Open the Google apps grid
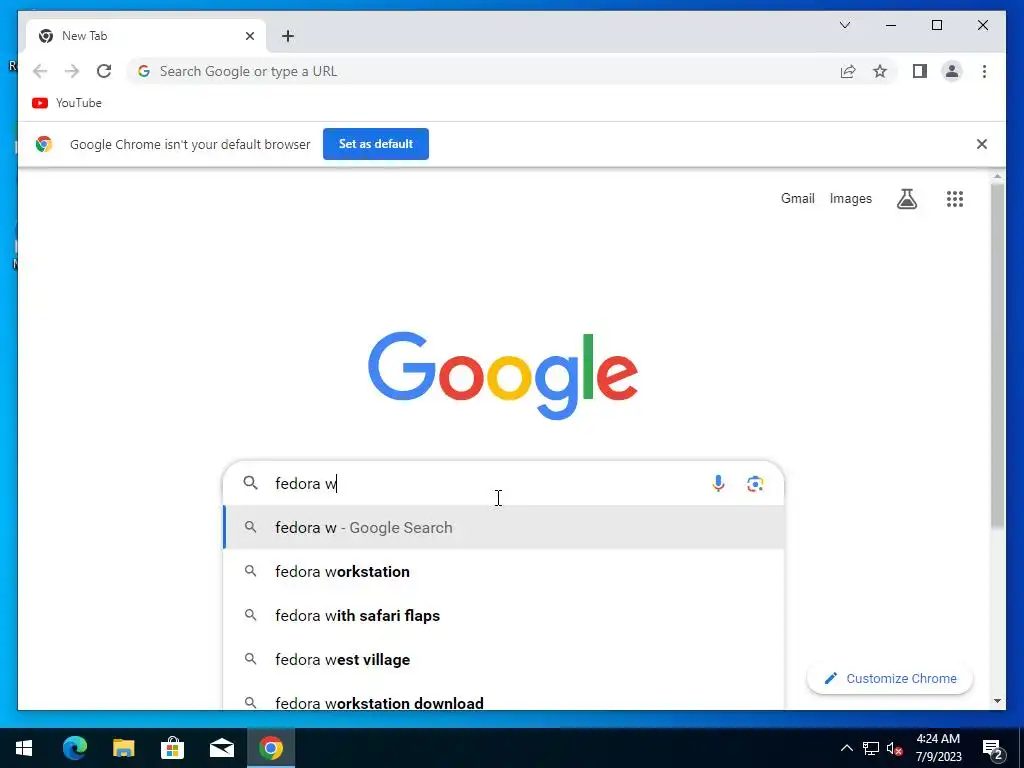1024x768 pixels. 955,199
